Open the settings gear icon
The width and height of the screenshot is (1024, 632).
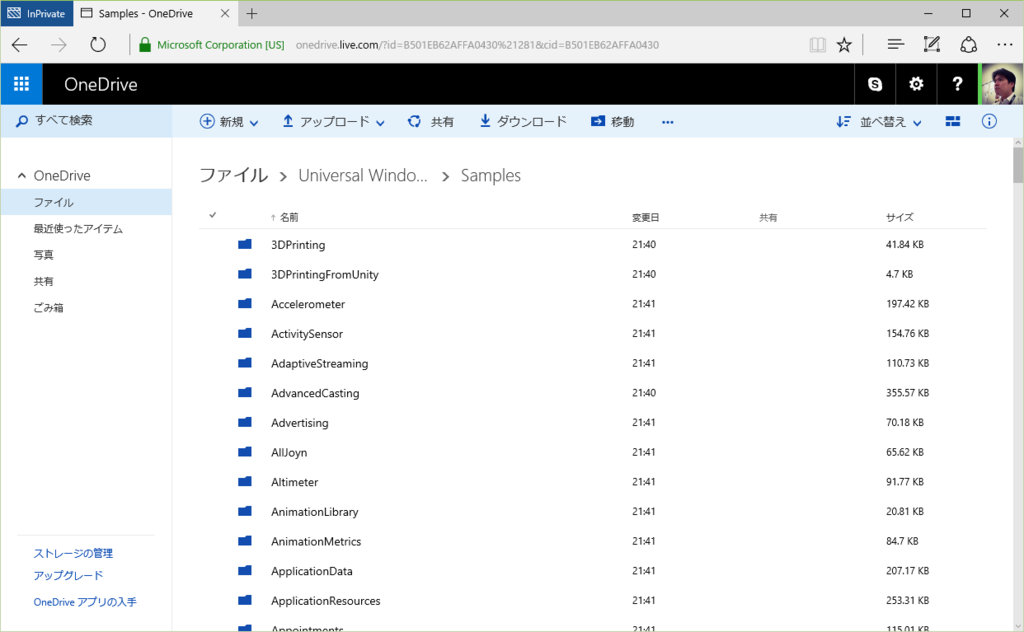[916, 84]
